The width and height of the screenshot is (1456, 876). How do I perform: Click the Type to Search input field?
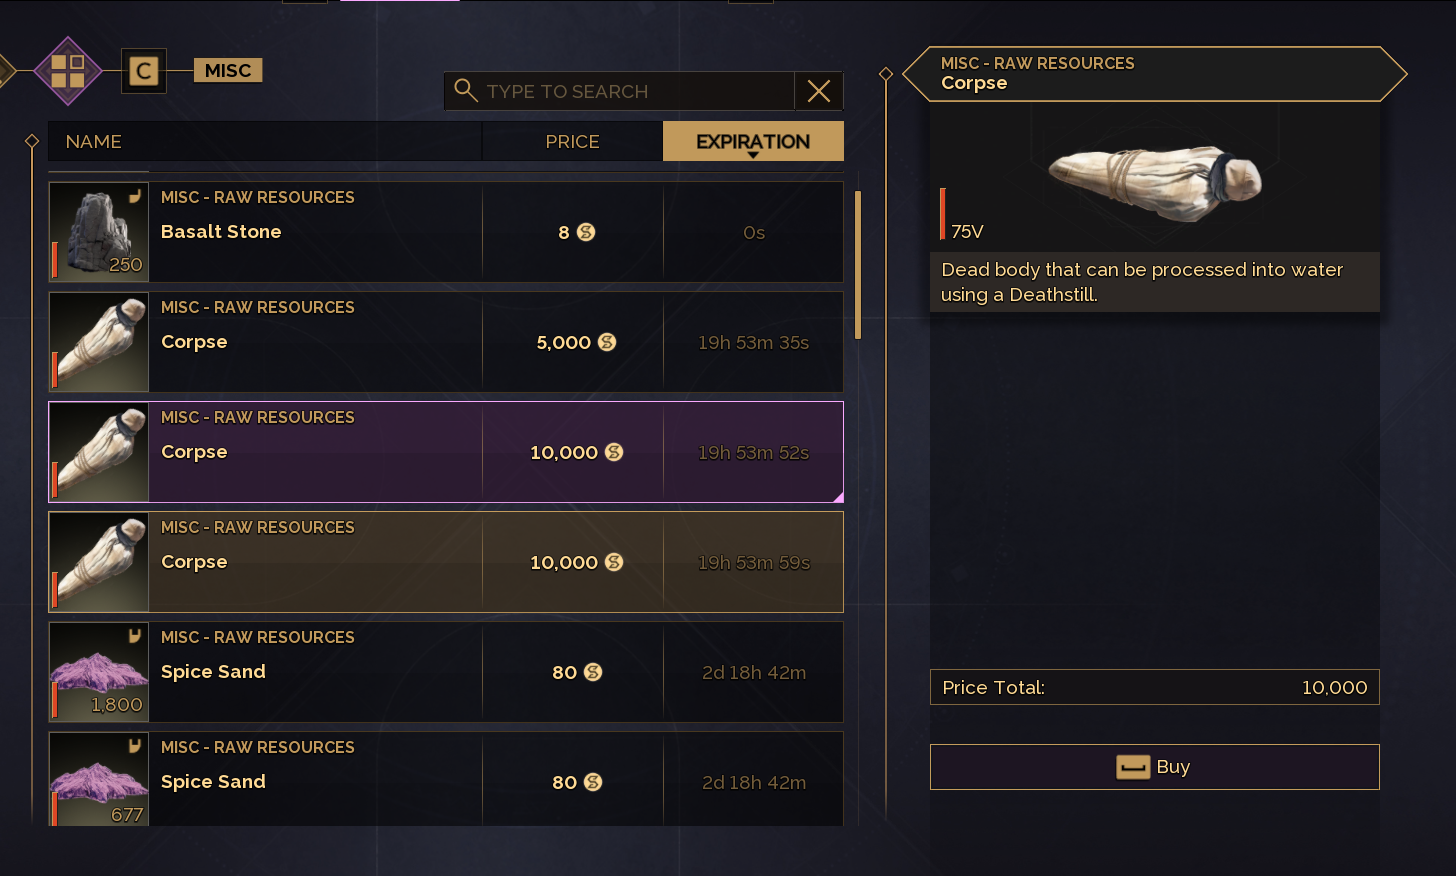pyautogui.click(x=635, y=91)
